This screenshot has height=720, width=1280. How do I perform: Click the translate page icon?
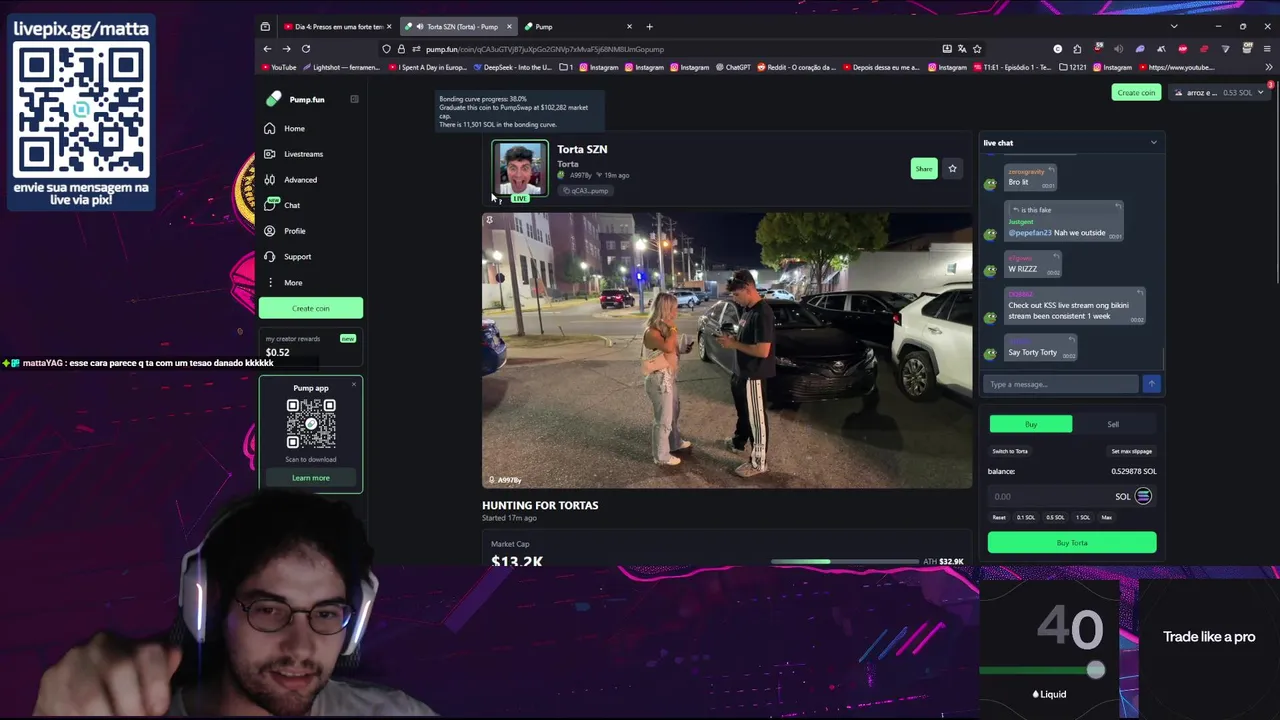click(962, 49)
